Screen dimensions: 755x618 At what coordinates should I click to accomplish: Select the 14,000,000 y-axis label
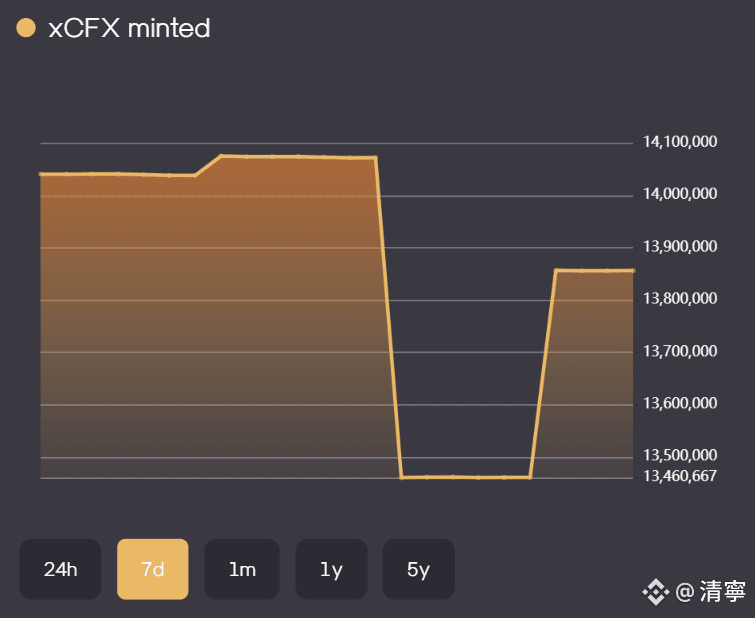[x=680, y=194]
